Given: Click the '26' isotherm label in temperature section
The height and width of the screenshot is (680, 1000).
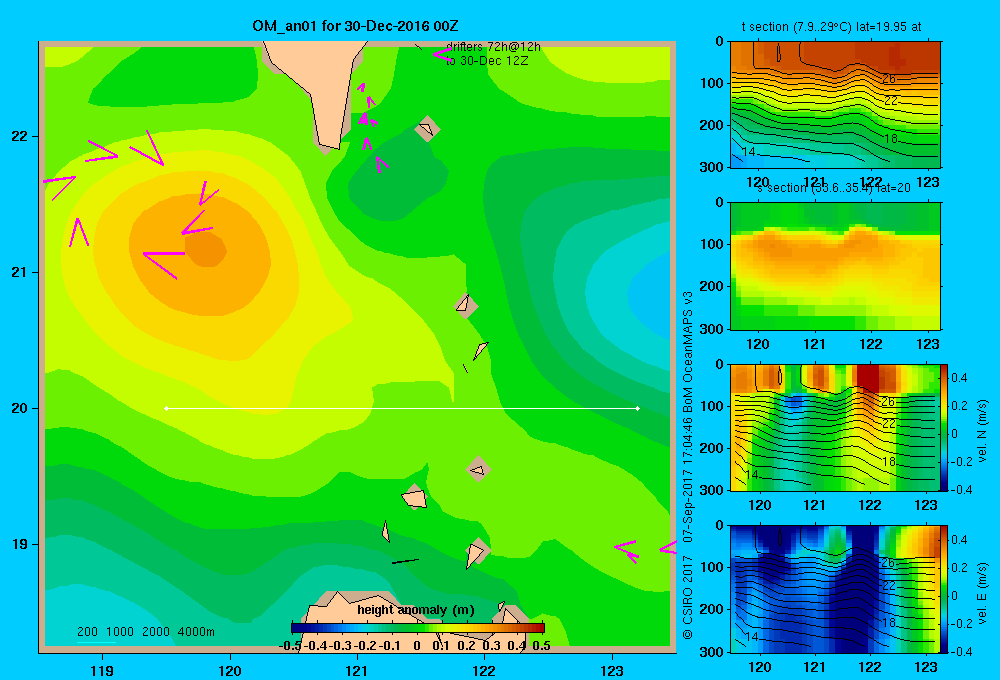Looking at the screenshot, I should pyautogui.click(x=889, y=78).
